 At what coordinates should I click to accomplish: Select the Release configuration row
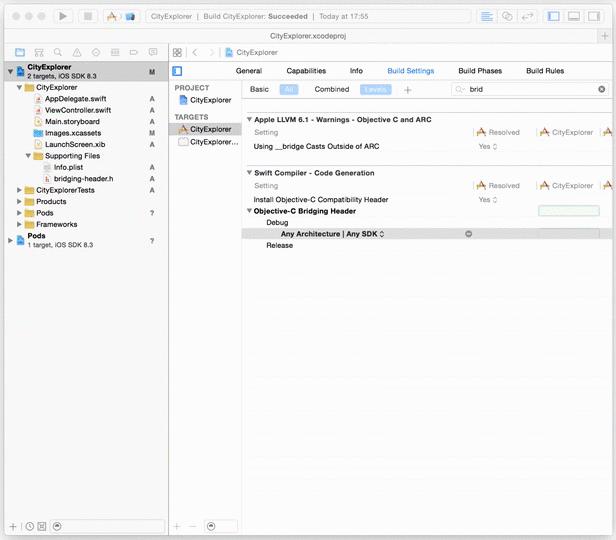[427, 245]
